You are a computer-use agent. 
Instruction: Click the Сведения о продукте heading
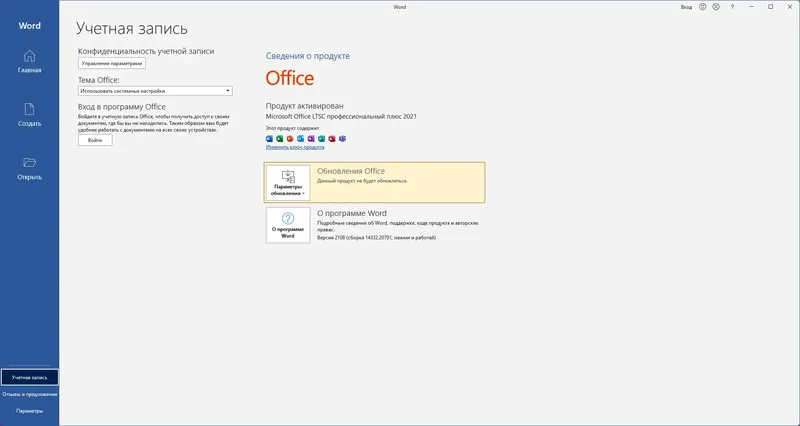308,56
